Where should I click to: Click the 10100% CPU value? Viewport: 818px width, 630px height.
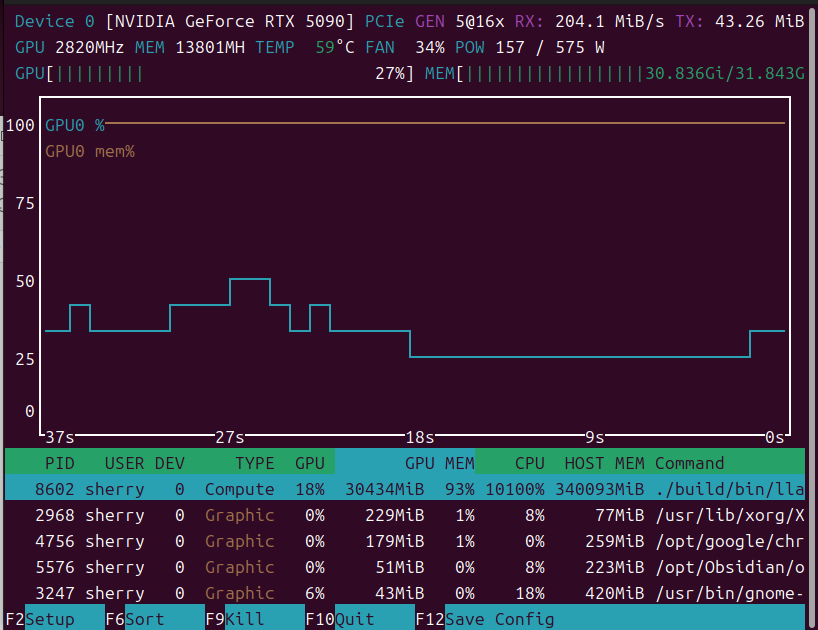(x=515, y=489)
